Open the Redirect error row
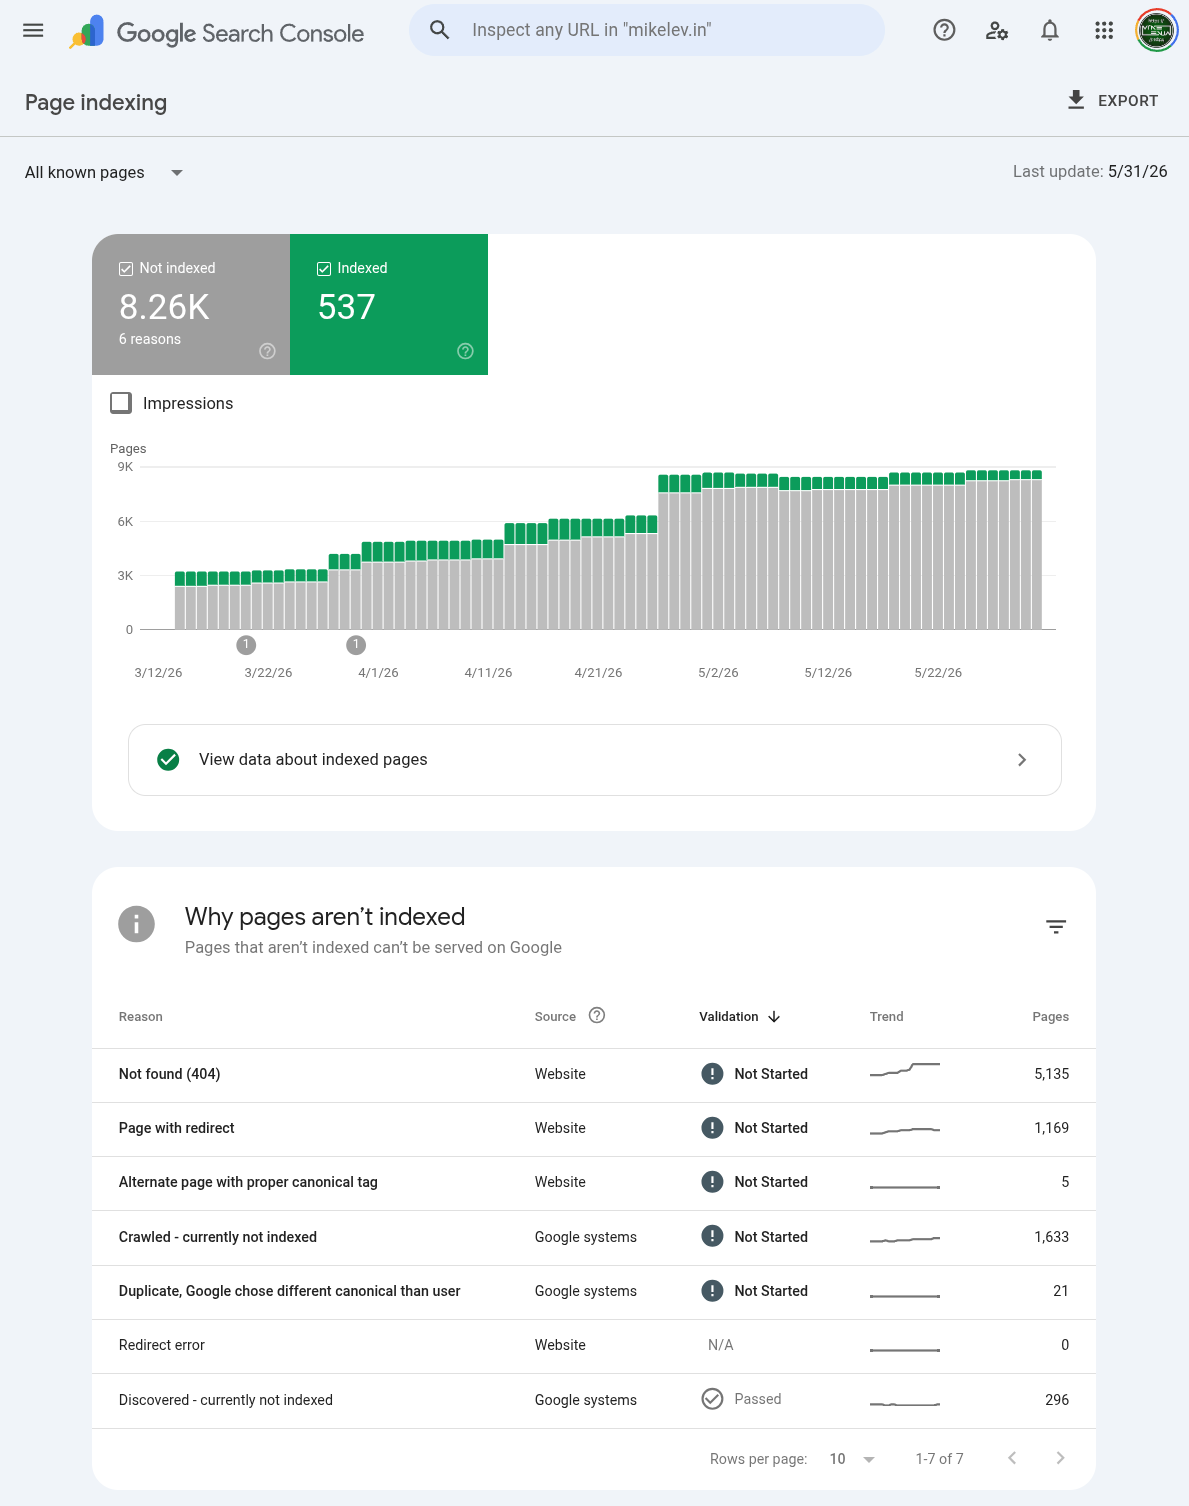Viewport: 1189px width, 1506px height. click(594, 1346)
